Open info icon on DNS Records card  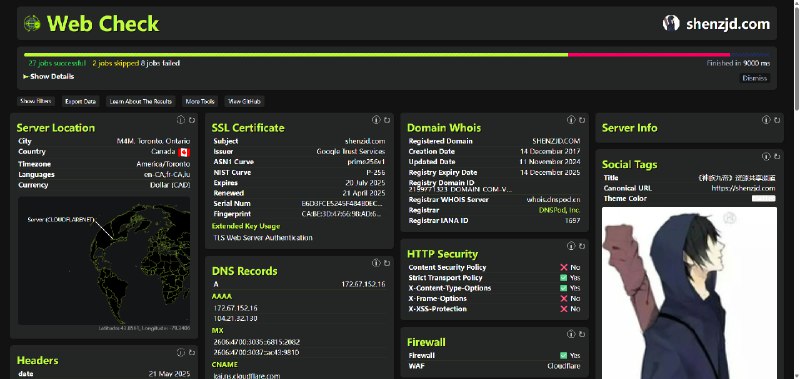pos(376,263)
